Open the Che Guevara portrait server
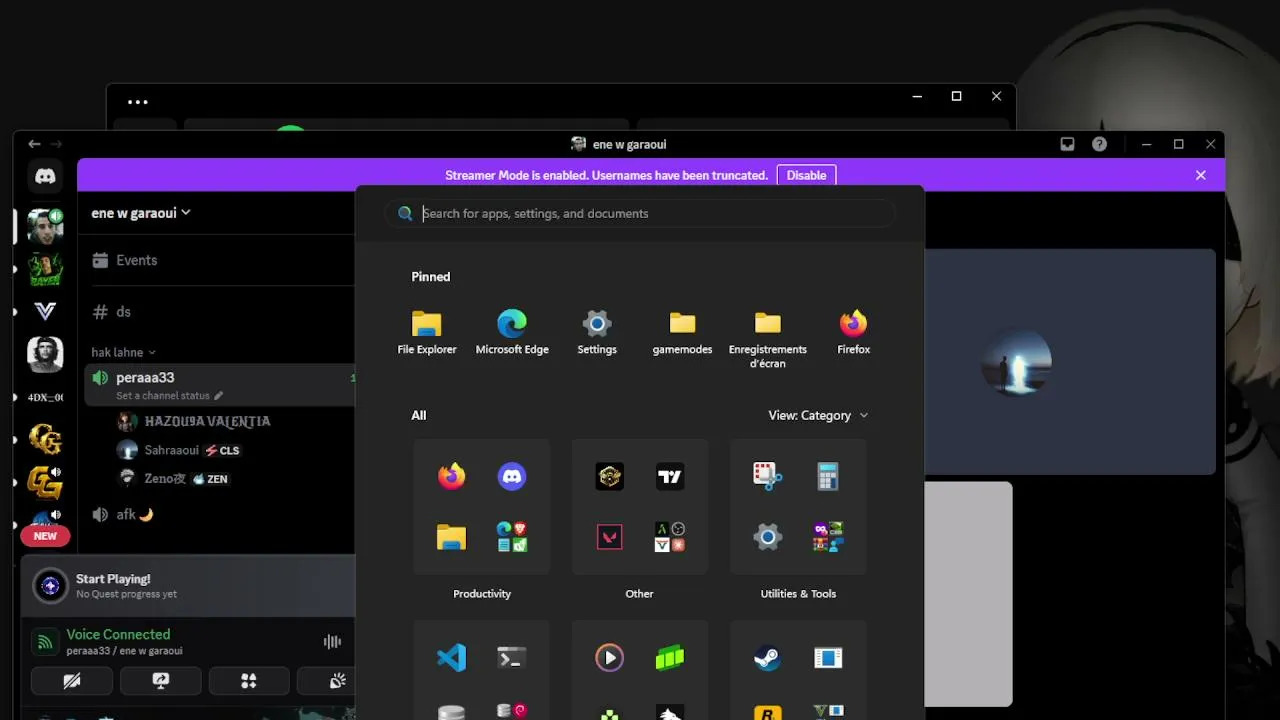Image resolution: width=1280 pixels, height=720 pixels. [x=45, y=354]
